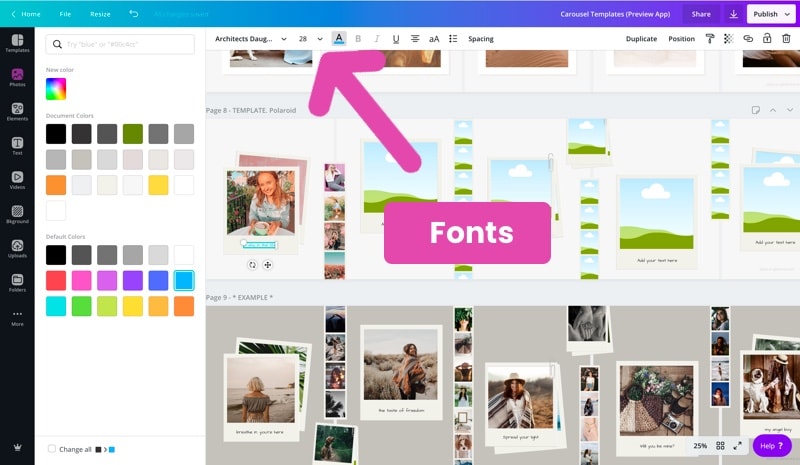Click the color search input field
The width and height of the screenshot is (800, 465).
[x=120, y=44]
